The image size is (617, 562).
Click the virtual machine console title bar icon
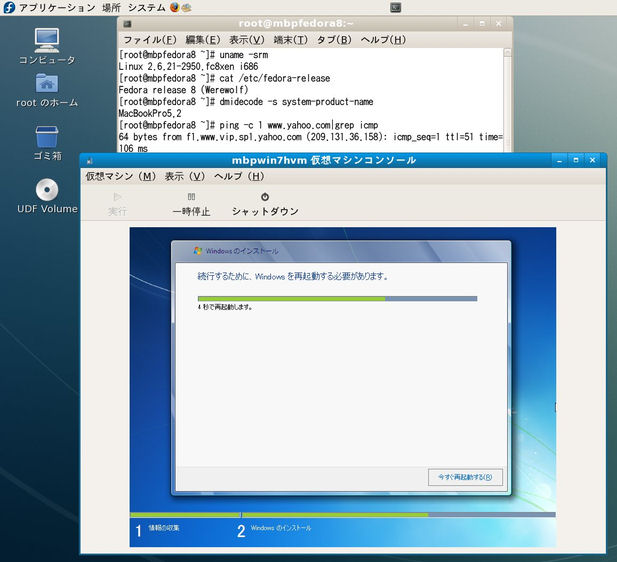coord(90,161)
